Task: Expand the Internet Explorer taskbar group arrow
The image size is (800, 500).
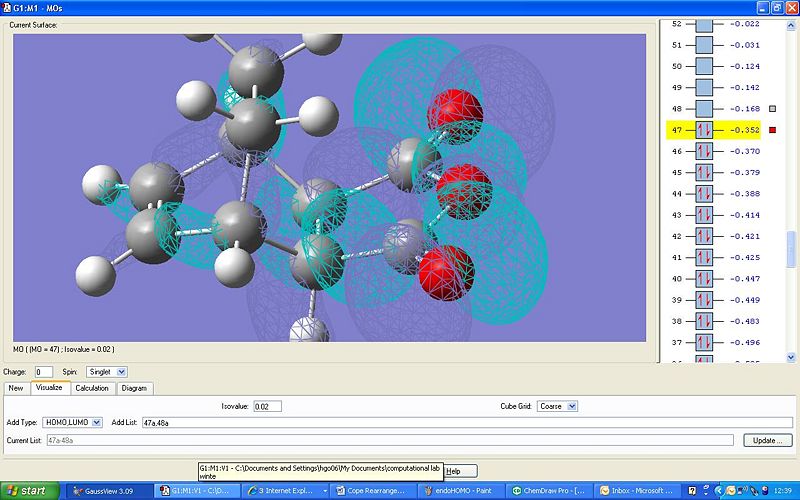Action: [325, 491]
